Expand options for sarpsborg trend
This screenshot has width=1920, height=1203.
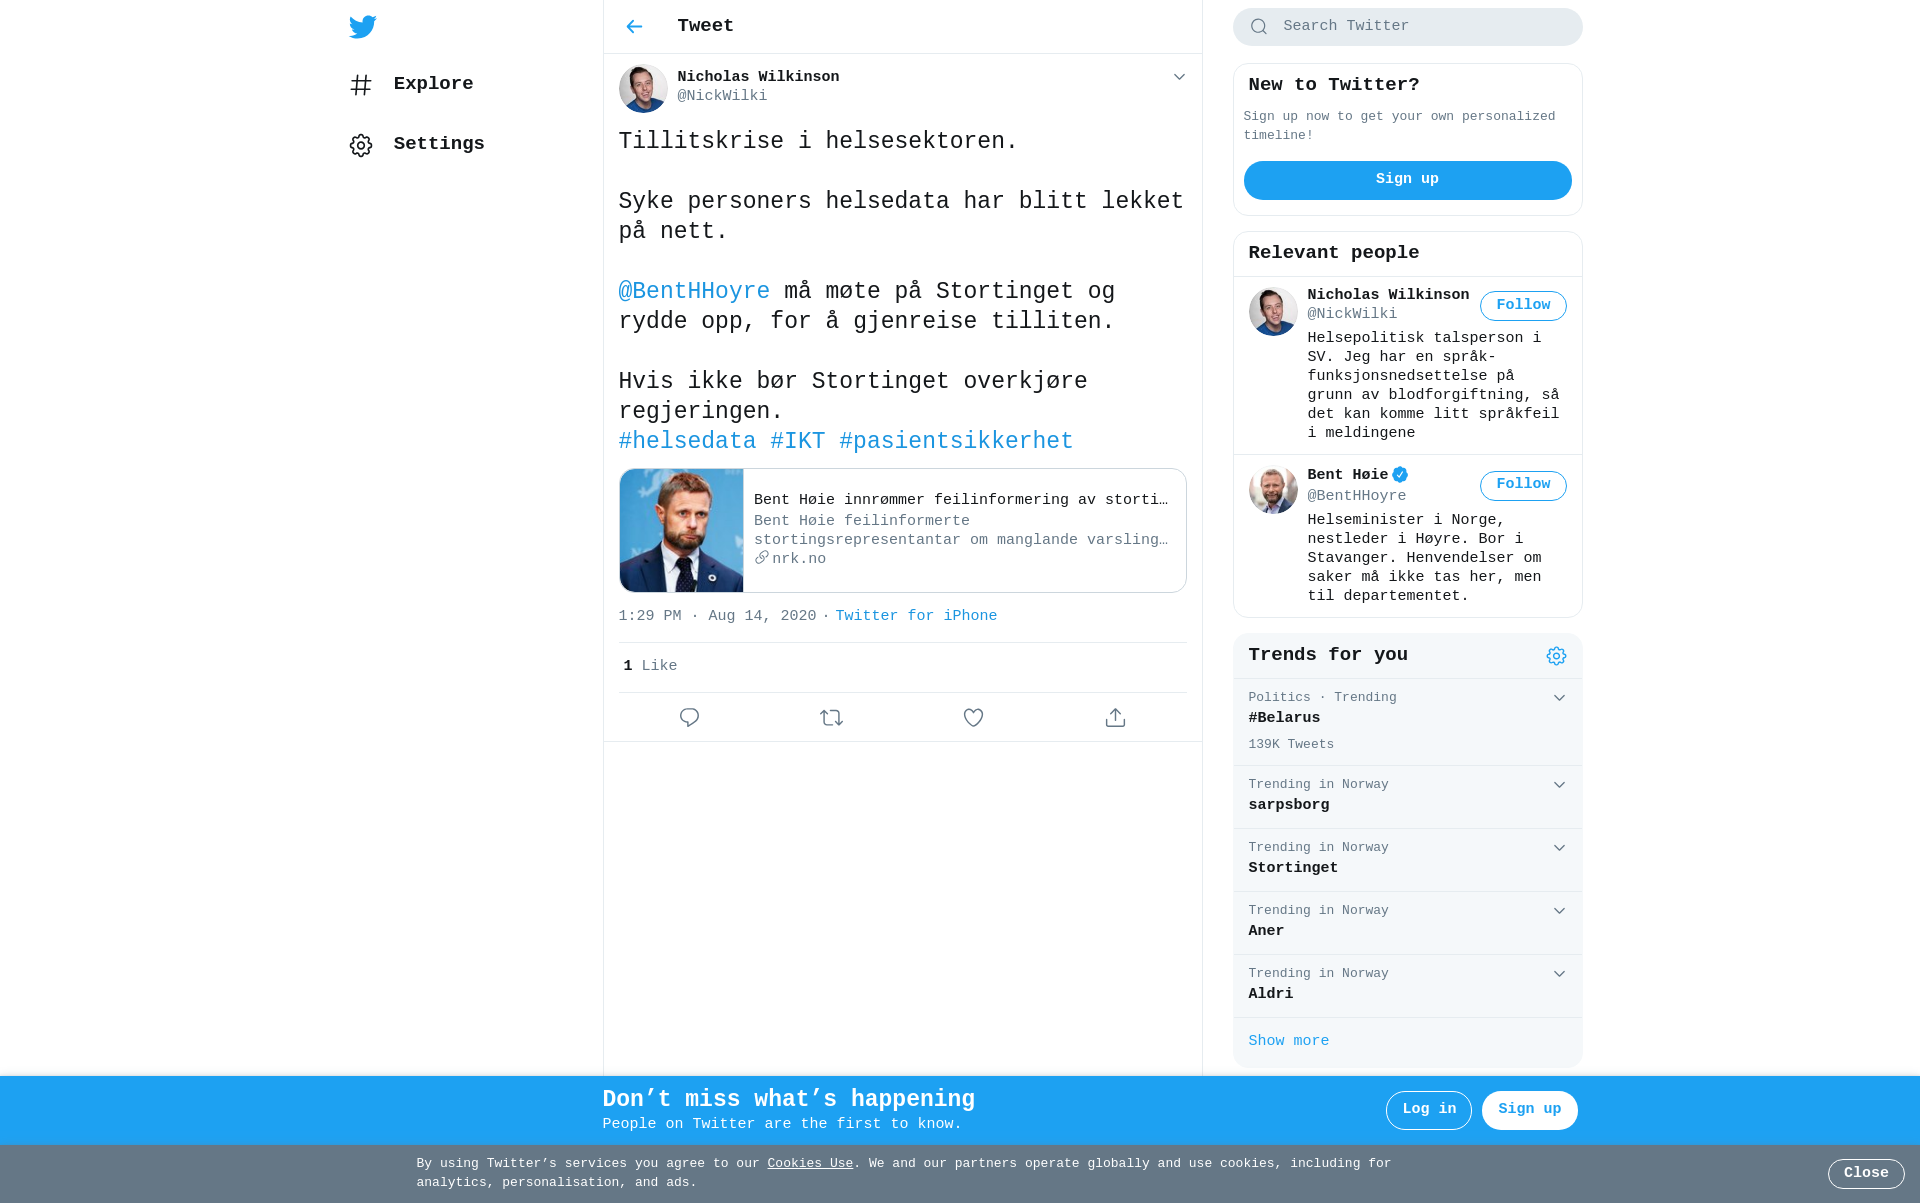tap(1559, 785)
